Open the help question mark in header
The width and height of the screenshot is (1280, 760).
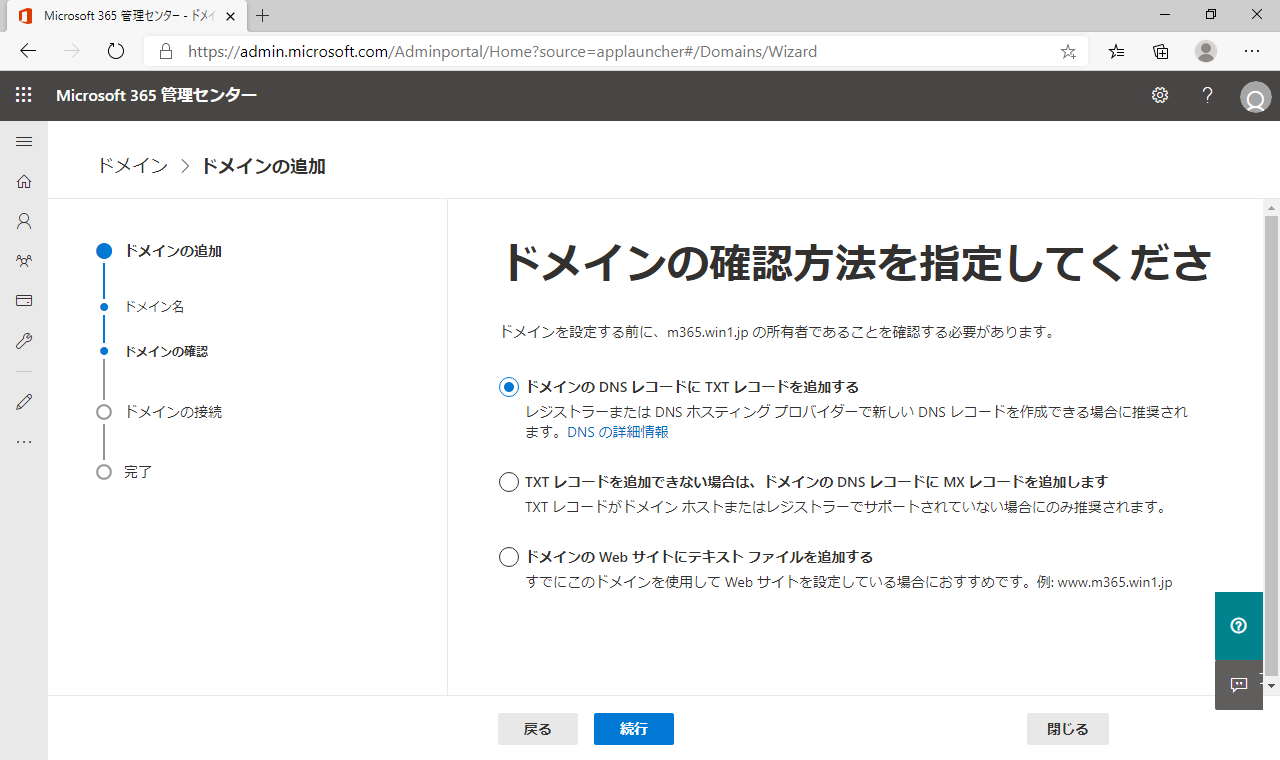(1208, 95)
